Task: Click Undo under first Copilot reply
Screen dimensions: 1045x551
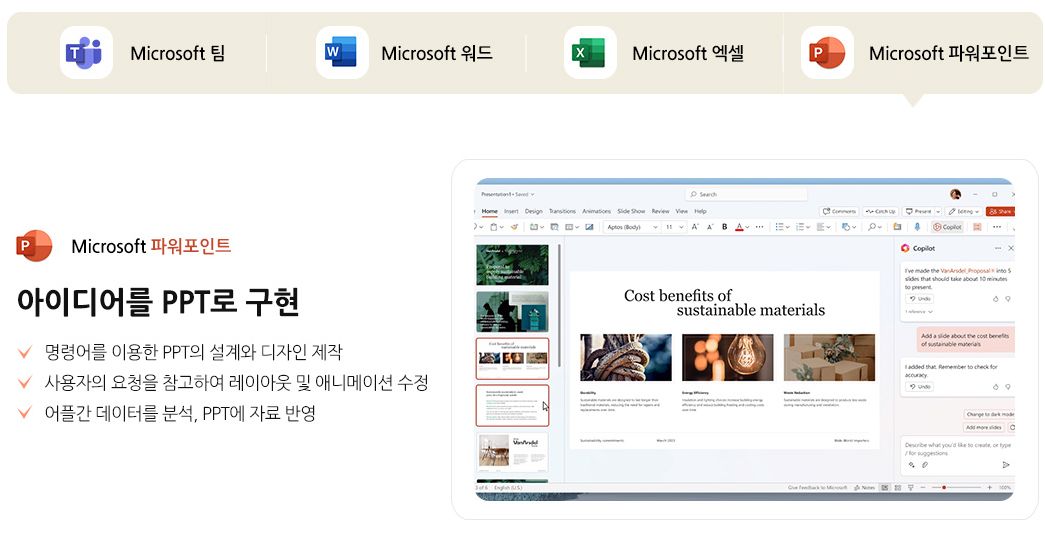Action: coord(920,298)
